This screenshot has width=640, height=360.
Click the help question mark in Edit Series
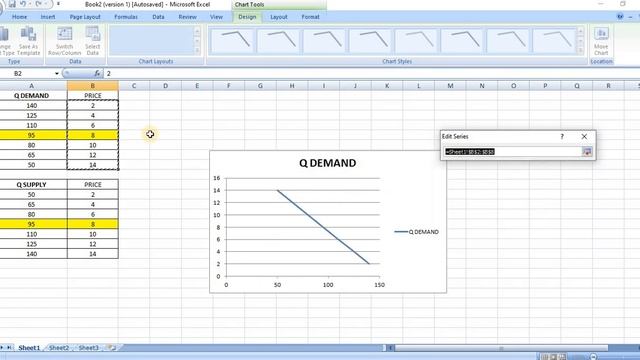point(562,136)
